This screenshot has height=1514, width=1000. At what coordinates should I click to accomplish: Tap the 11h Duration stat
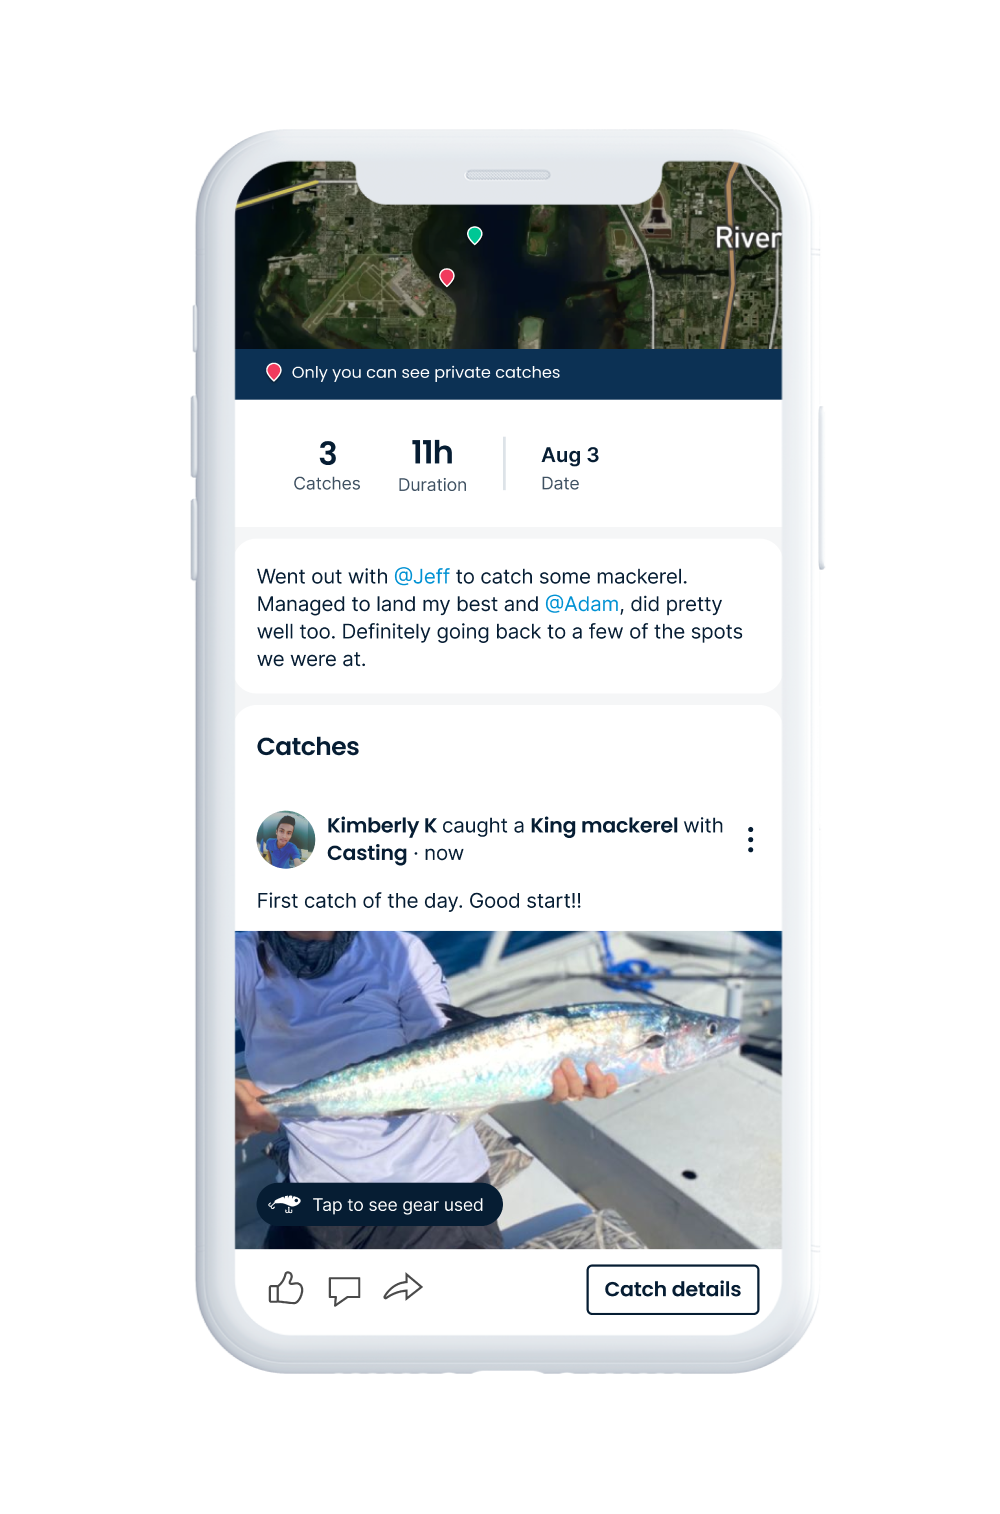(x=432, y=465)
